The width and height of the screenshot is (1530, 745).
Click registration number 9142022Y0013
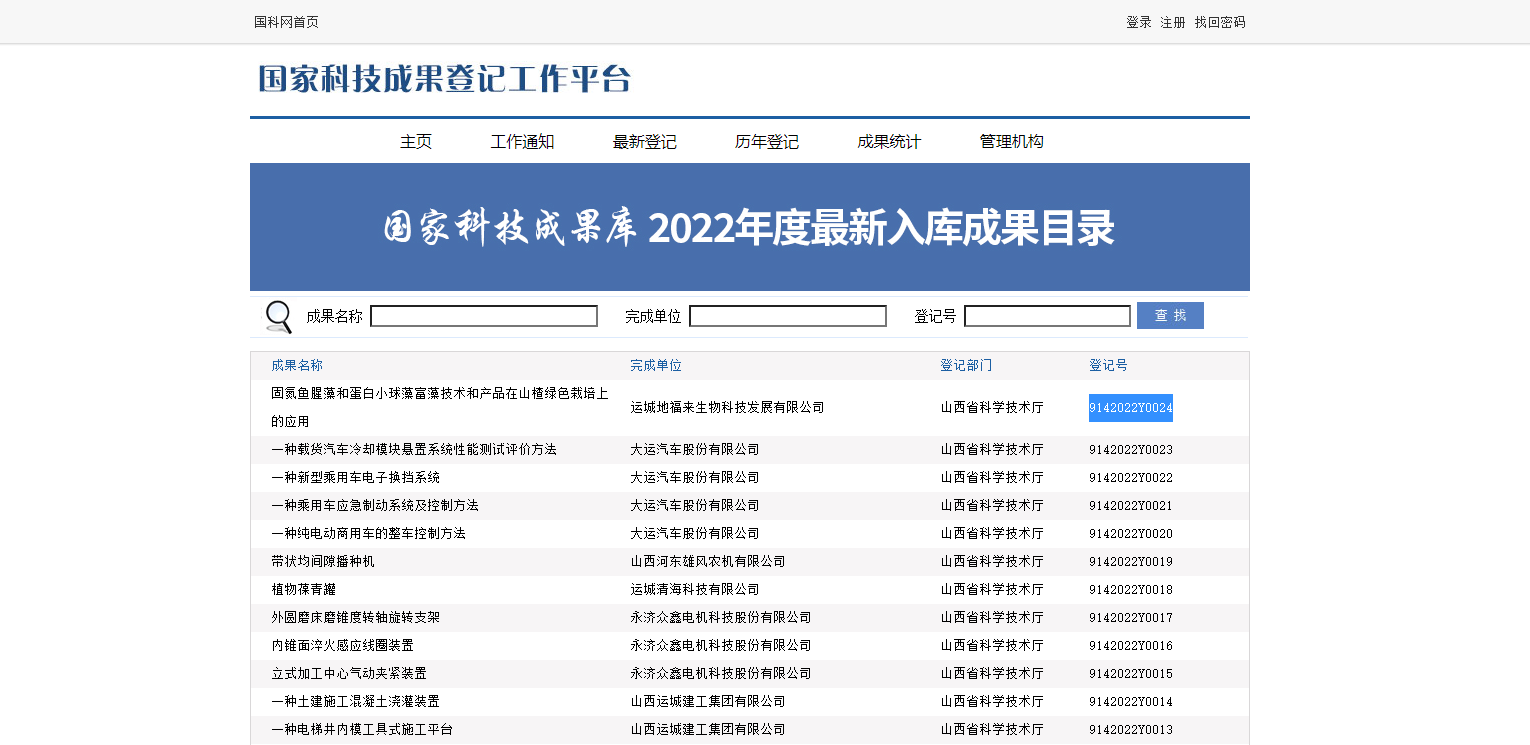click(x=1131, y=730)
